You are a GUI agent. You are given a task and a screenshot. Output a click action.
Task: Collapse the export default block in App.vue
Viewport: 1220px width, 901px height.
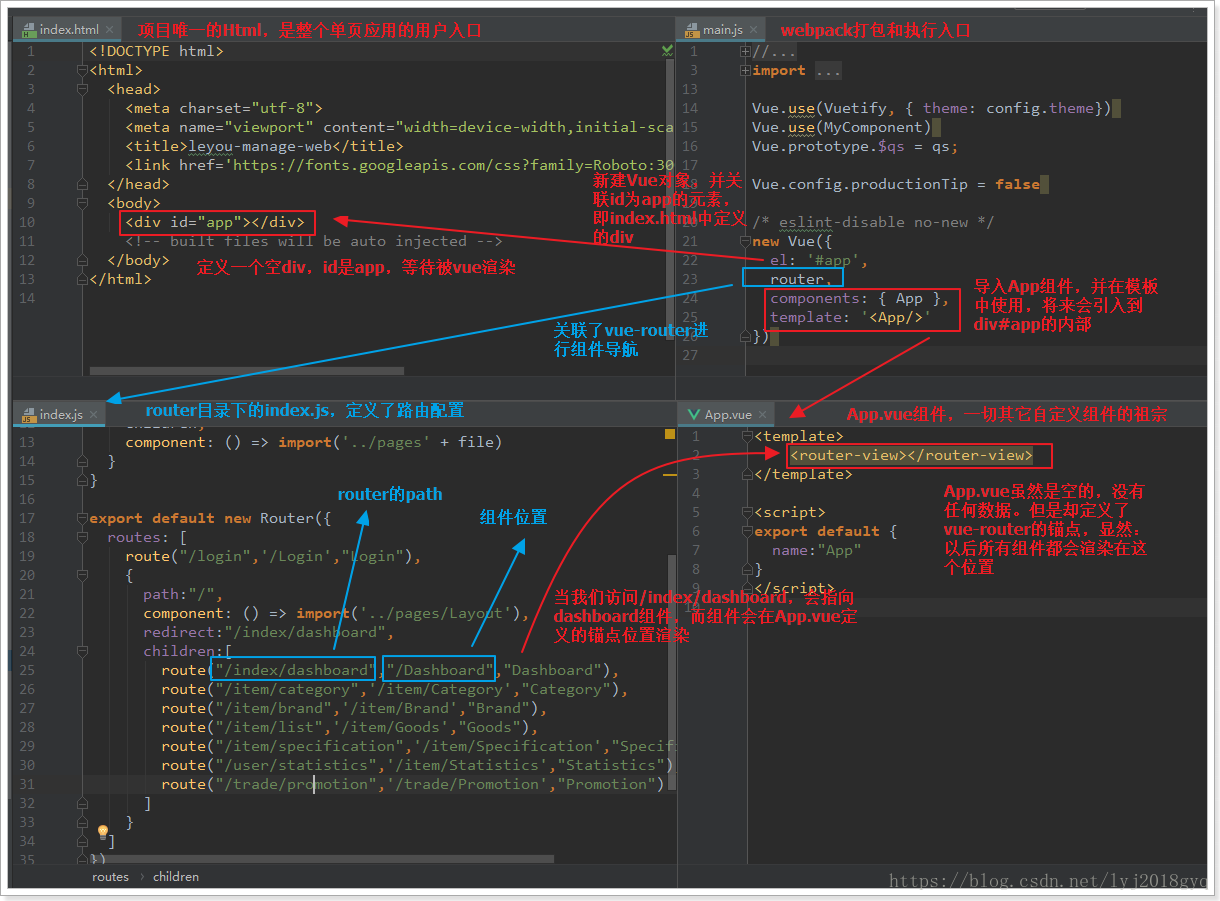click(748, 531)
